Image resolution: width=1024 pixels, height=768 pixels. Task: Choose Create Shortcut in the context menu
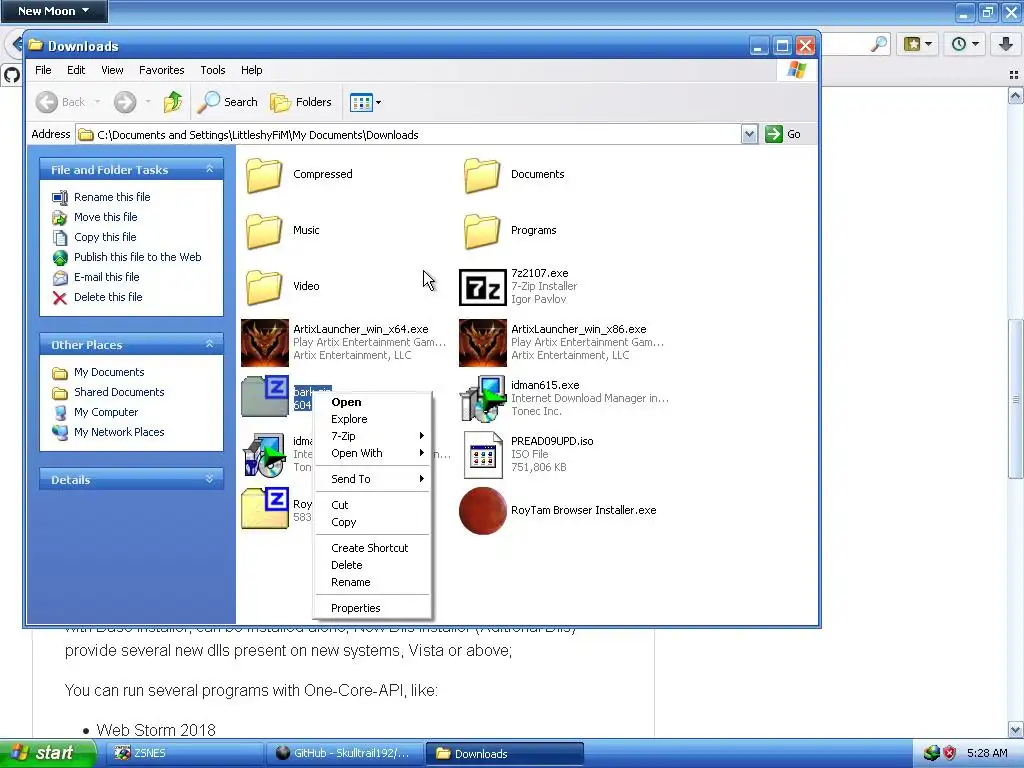coord(372,548)
